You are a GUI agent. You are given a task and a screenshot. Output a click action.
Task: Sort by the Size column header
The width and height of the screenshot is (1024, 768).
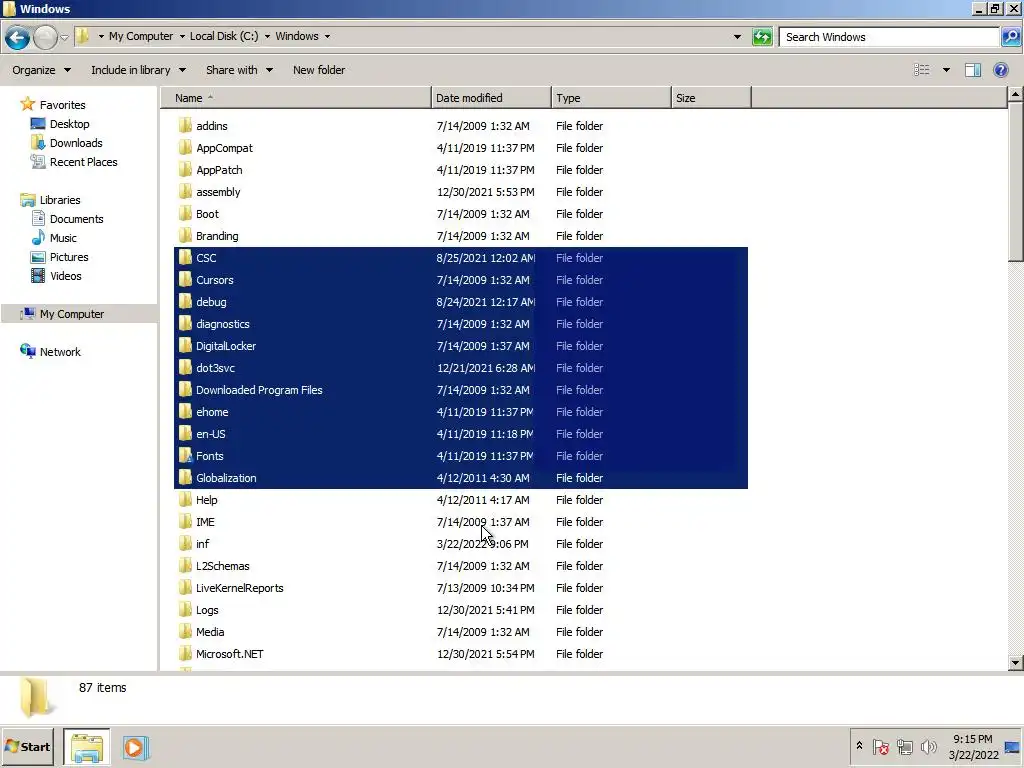pos(711,98)
